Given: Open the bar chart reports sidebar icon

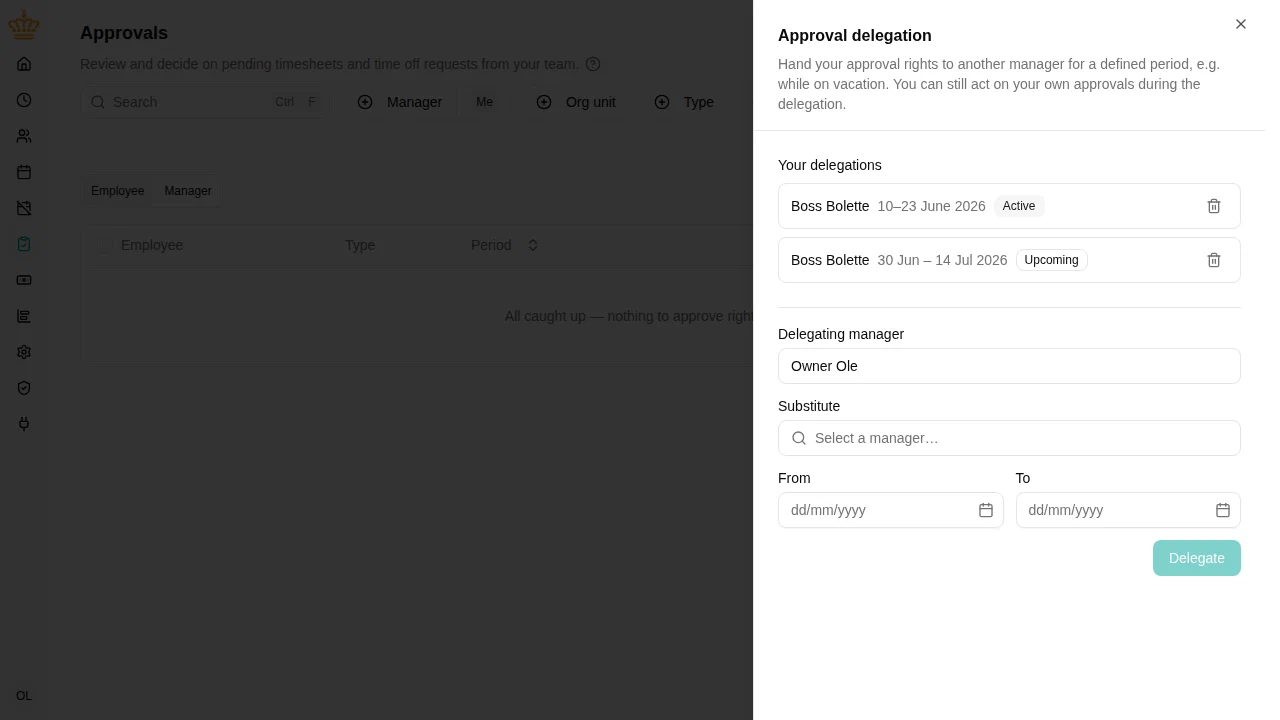Looking at the screenshot, I should [x=24, y=316].
